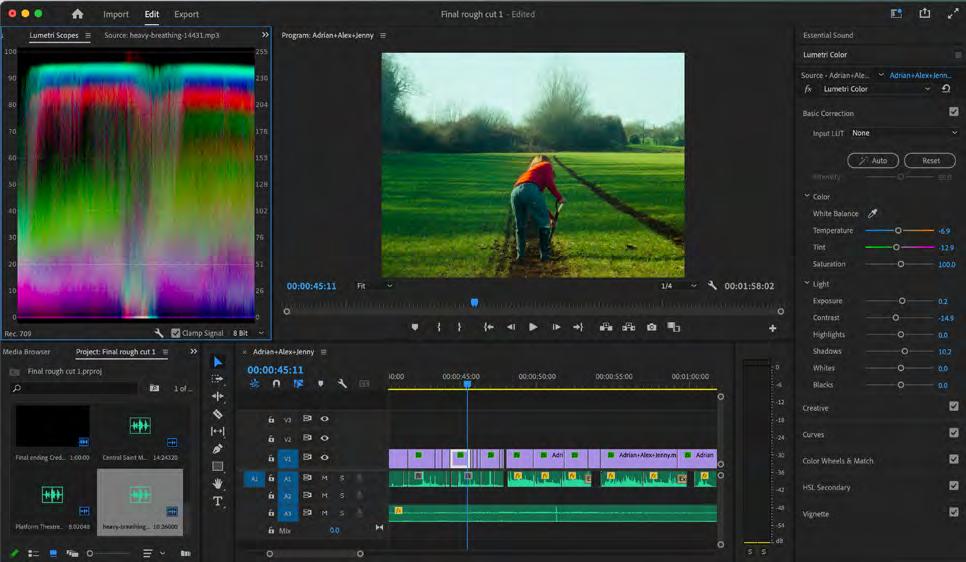
Task: Go to the Home screen icon
Action: coord(77,14)
